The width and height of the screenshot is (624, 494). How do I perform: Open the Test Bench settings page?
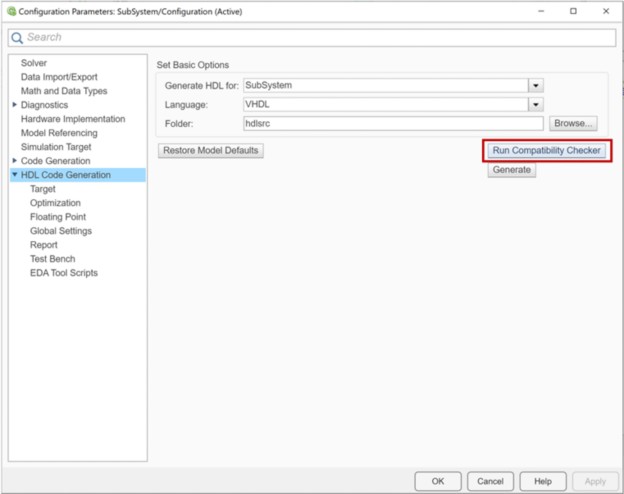point(52,259)
